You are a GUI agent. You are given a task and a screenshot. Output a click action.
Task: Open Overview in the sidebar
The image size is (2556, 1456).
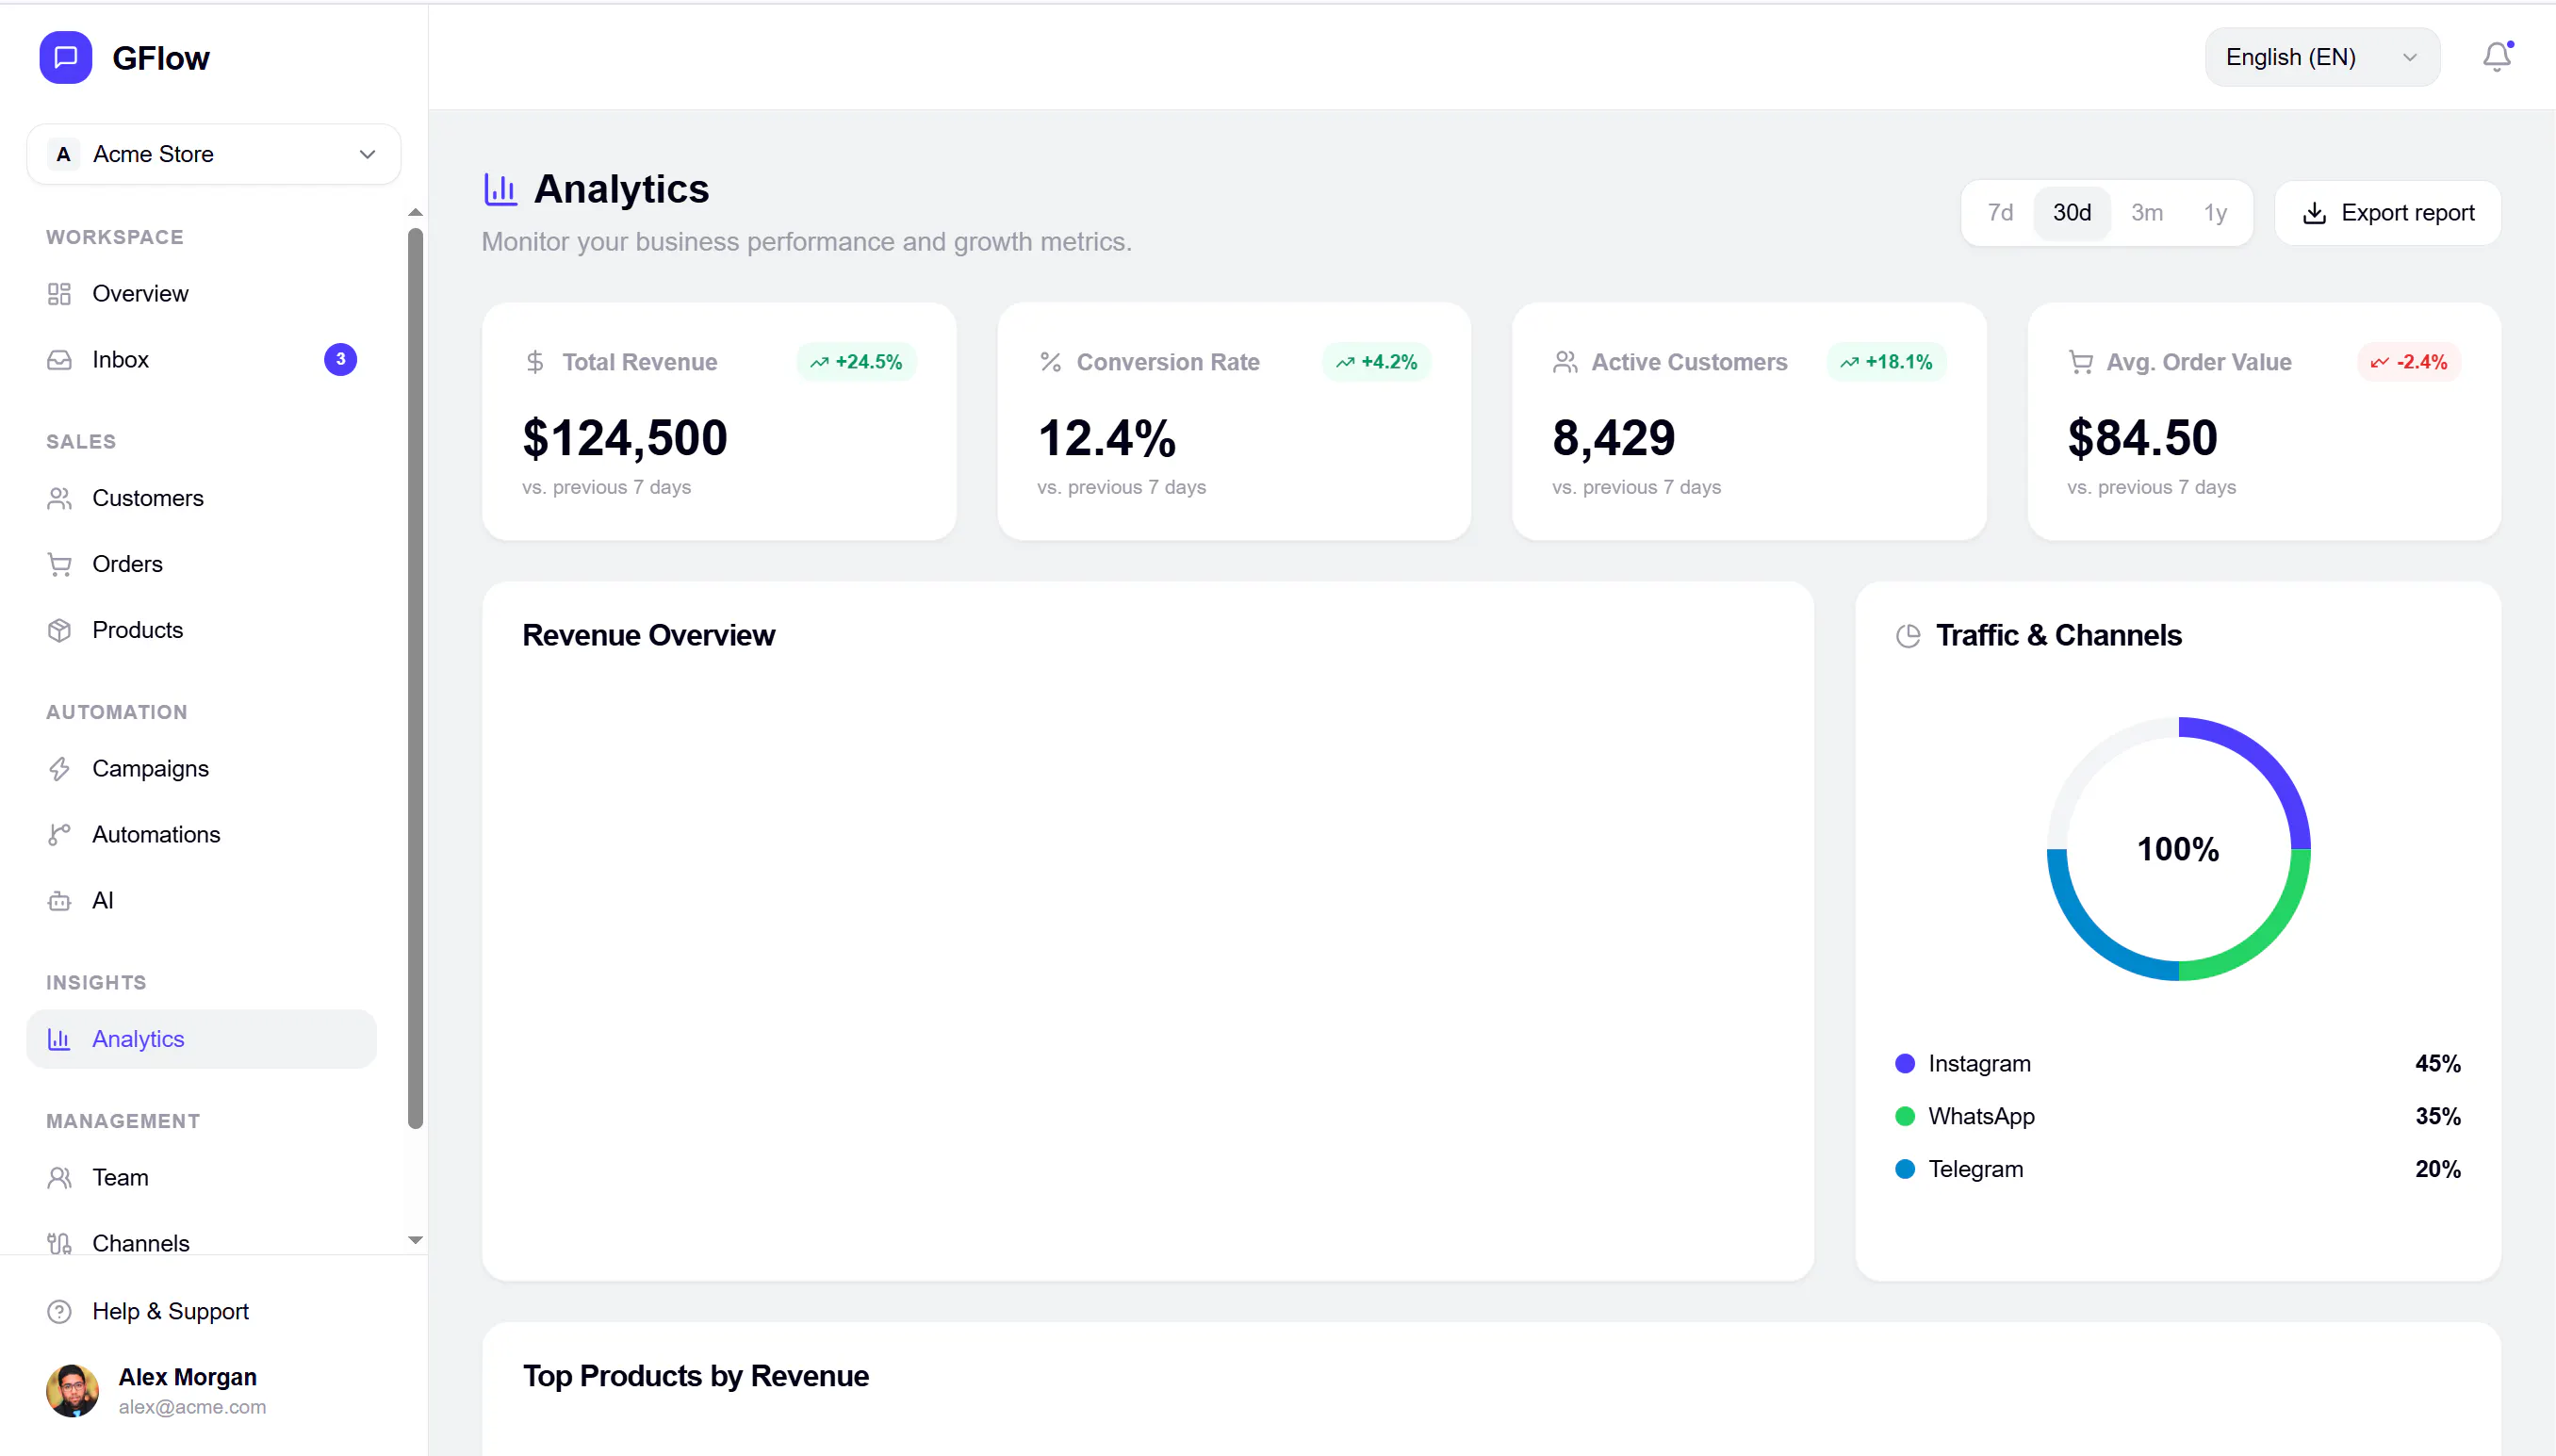(201, 294)
